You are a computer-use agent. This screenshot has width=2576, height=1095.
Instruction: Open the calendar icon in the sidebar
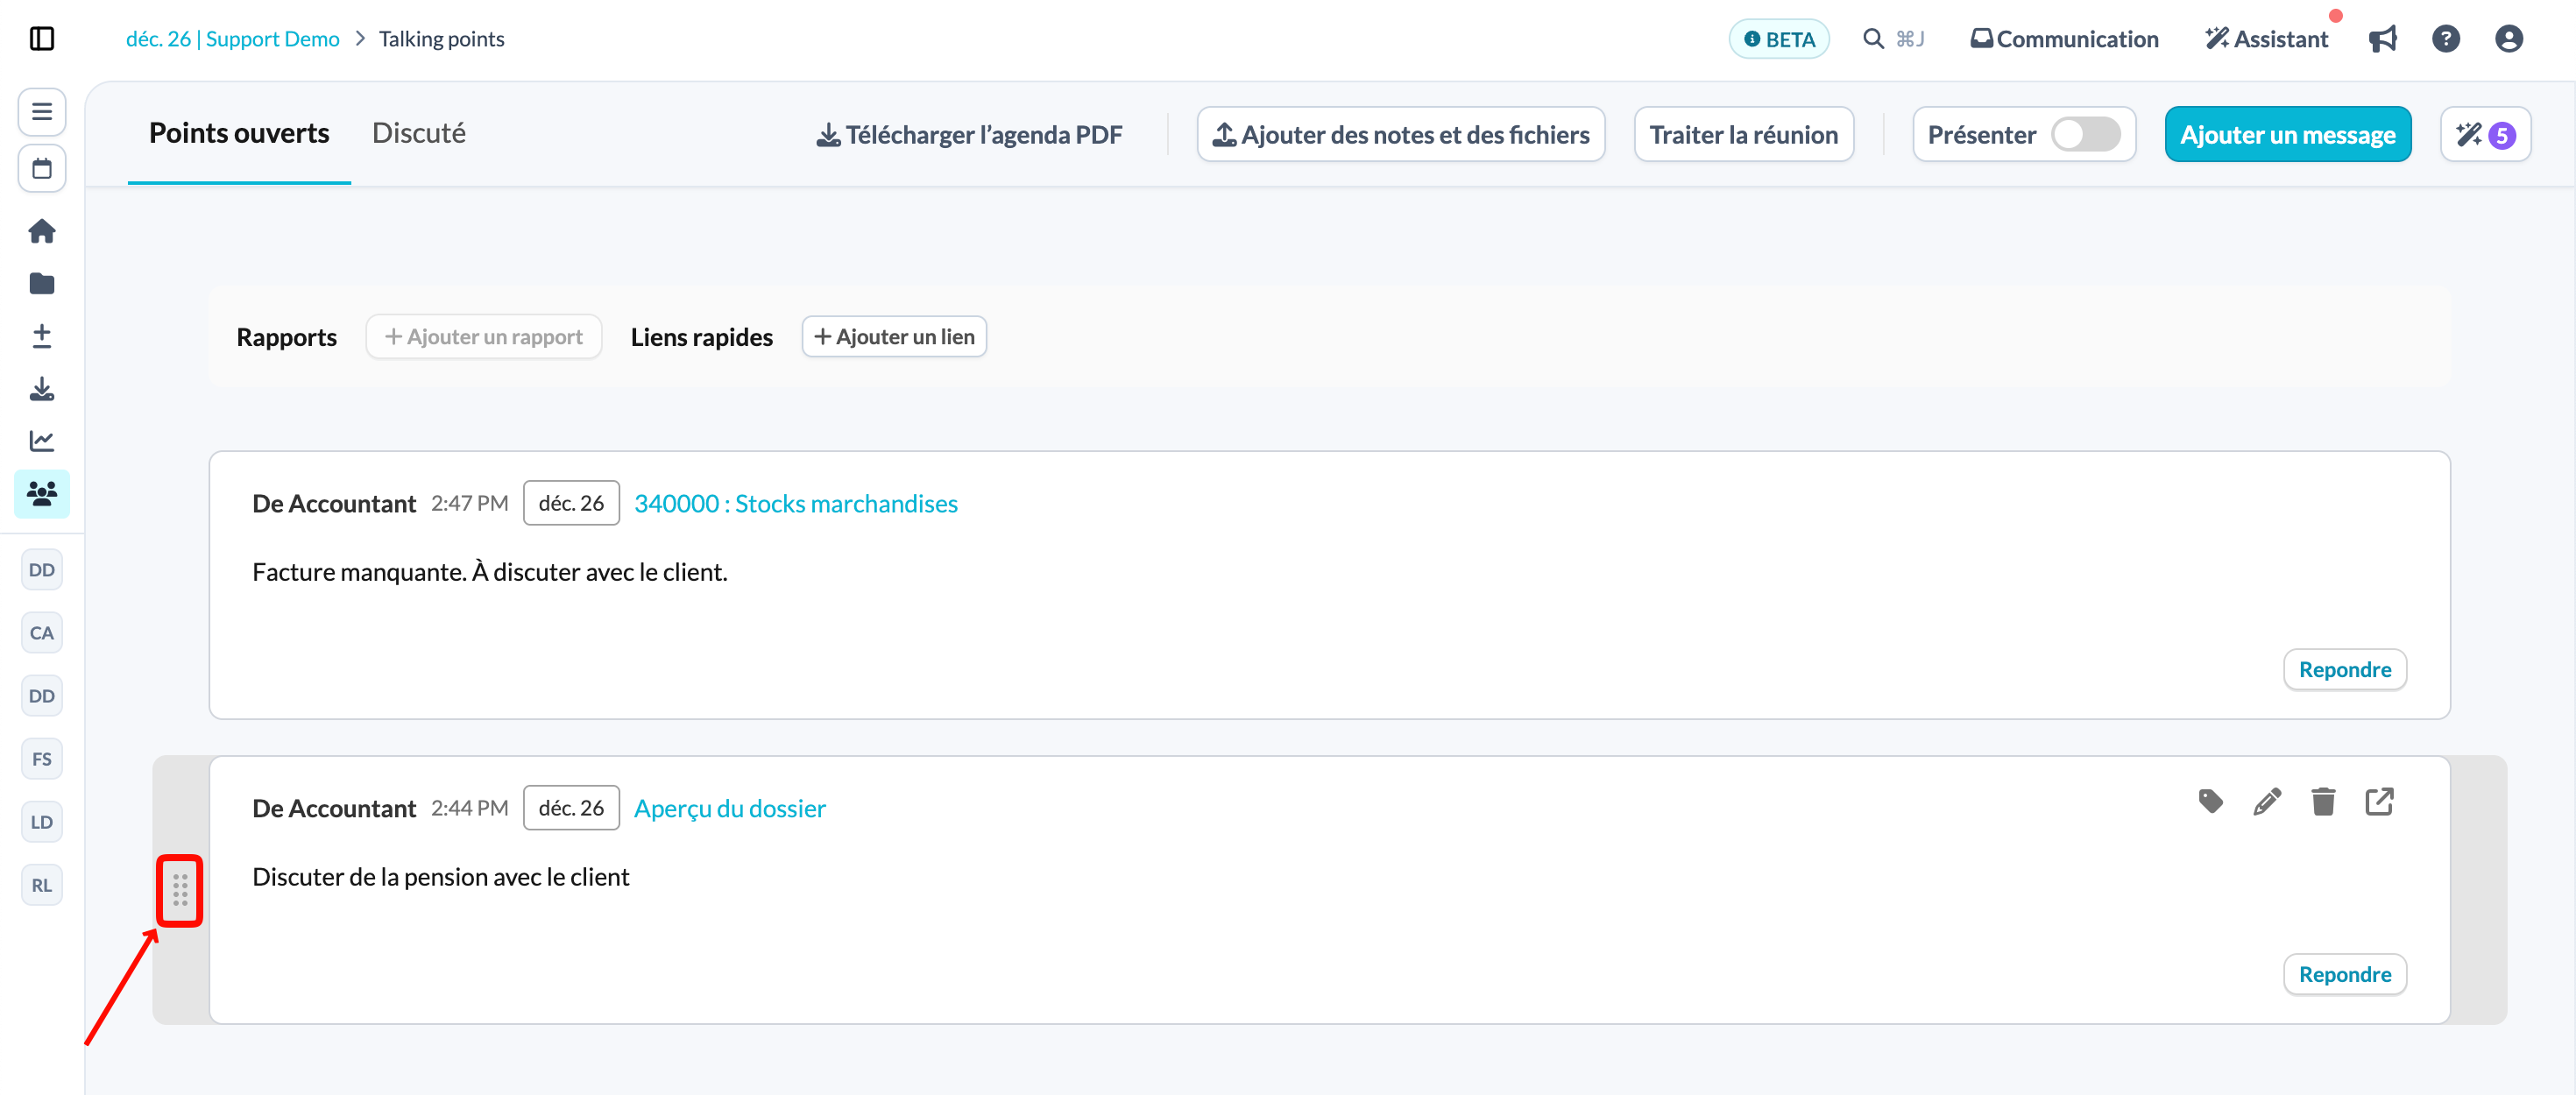(x=42, y=168)
